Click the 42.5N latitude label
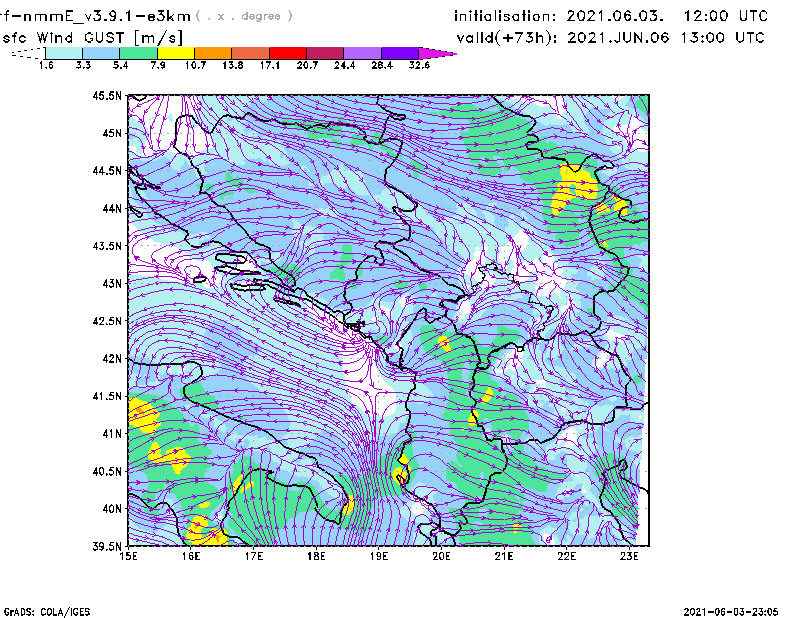Viewport: 800px width, 618px height. click(107, 321)
